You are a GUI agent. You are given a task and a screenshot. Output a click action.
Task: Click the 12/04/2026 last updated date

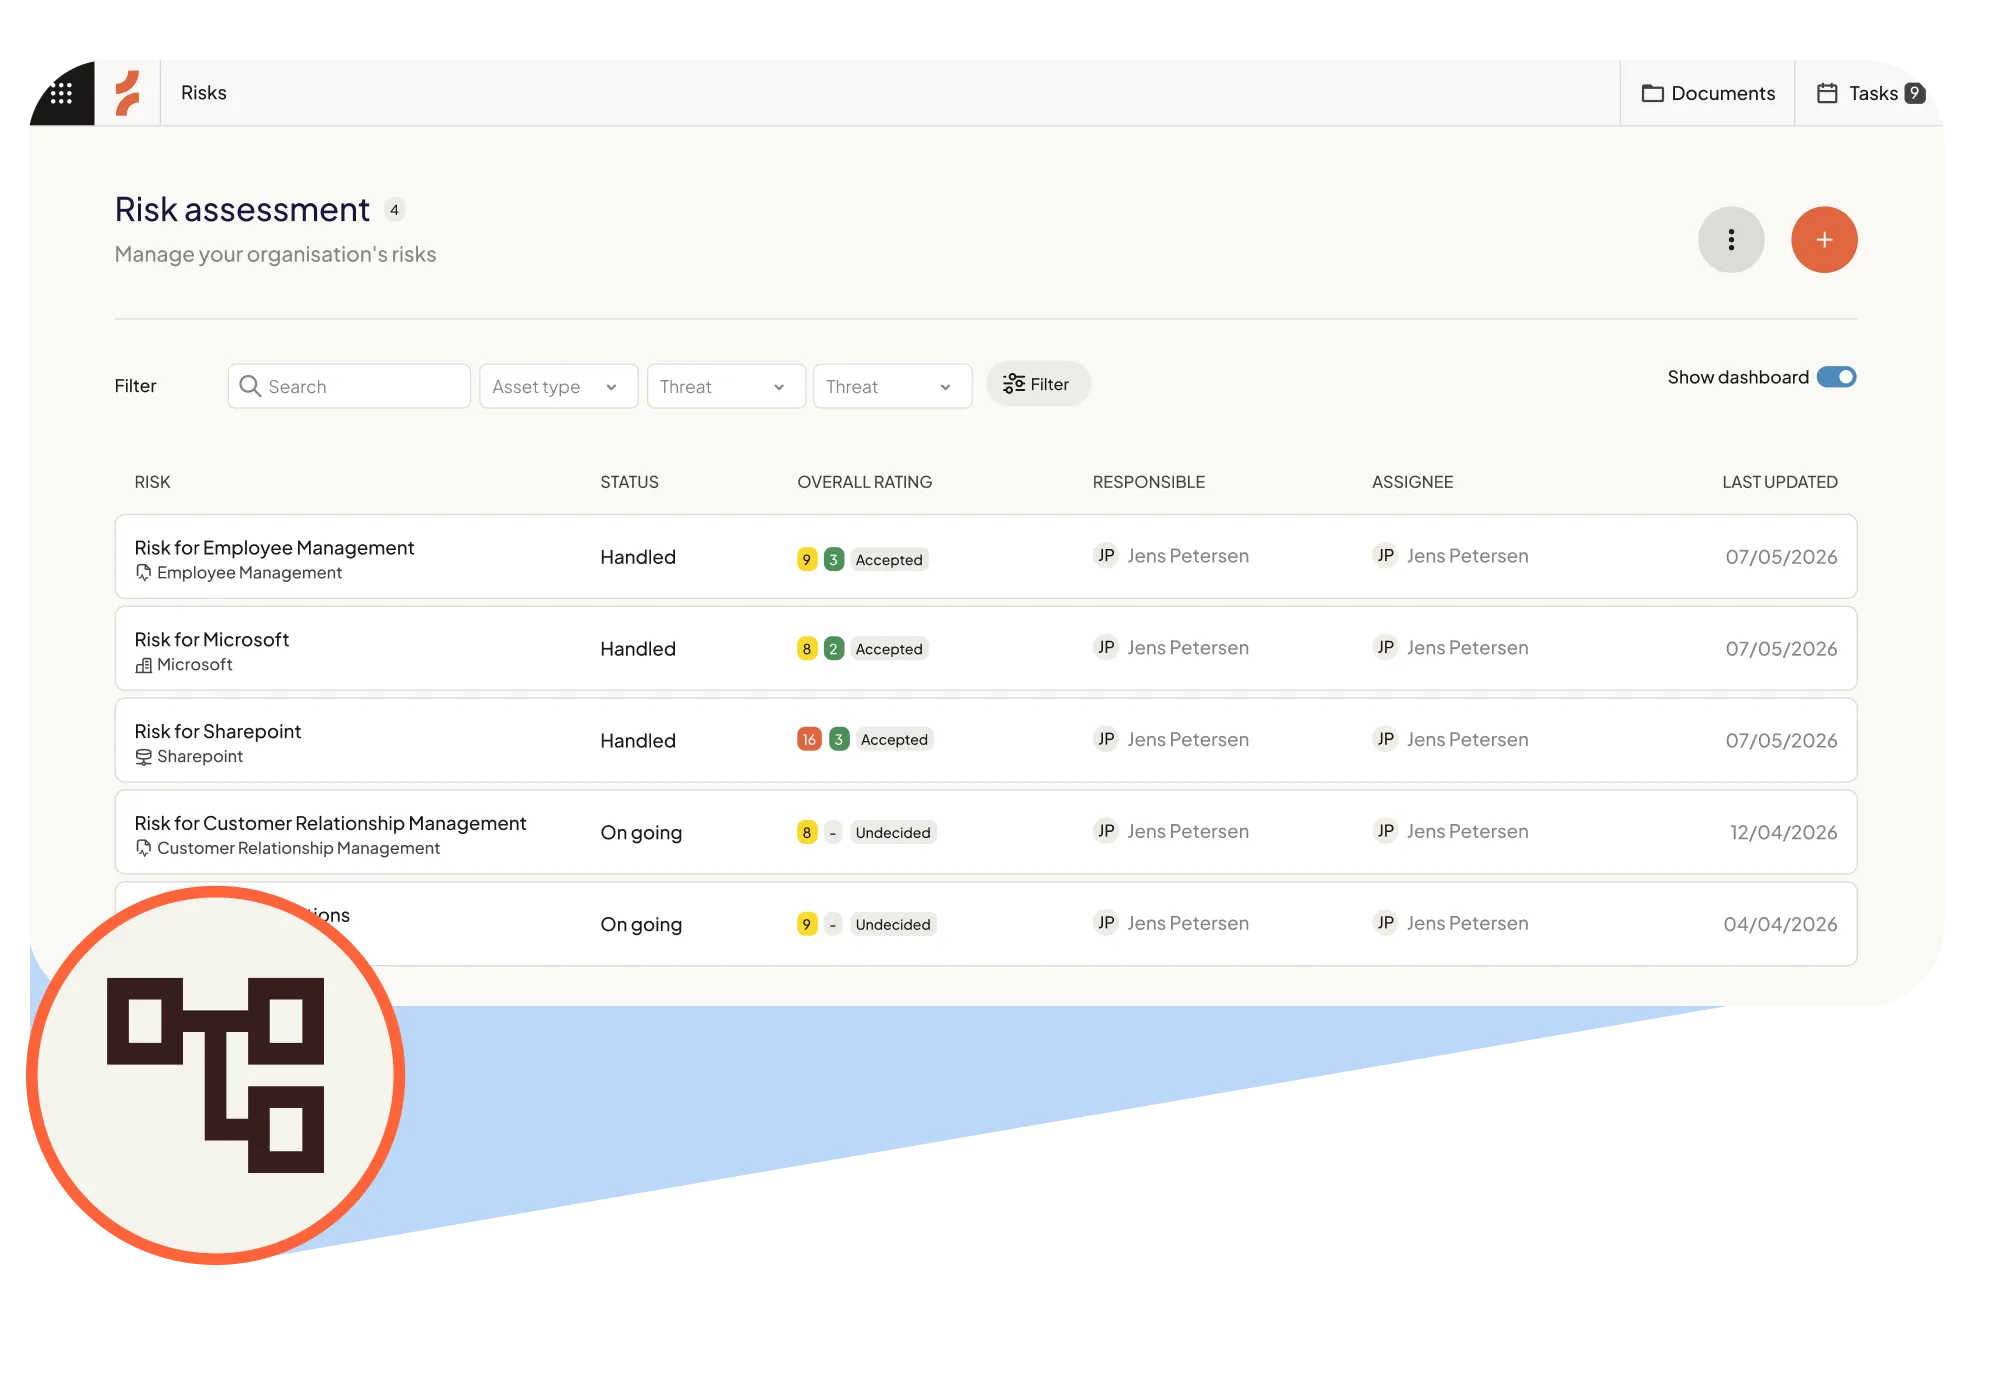(x=1783, y=833)
